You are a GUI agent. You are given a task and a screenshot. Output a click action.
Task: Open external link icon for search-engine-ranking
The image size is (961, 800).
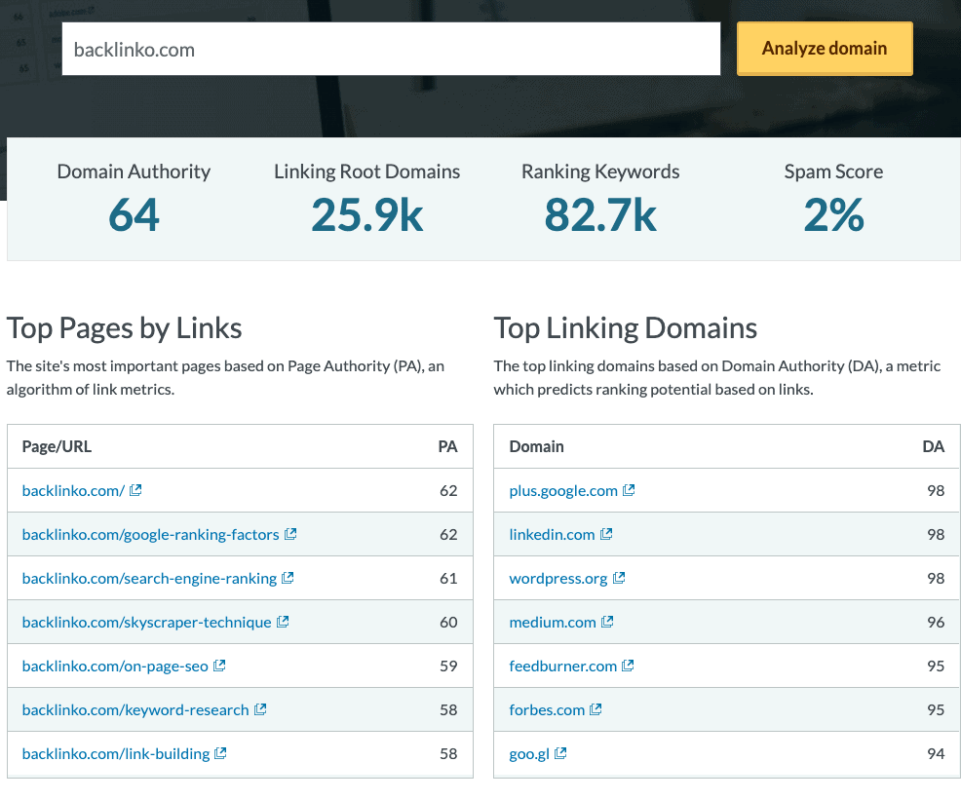point(288,578)
